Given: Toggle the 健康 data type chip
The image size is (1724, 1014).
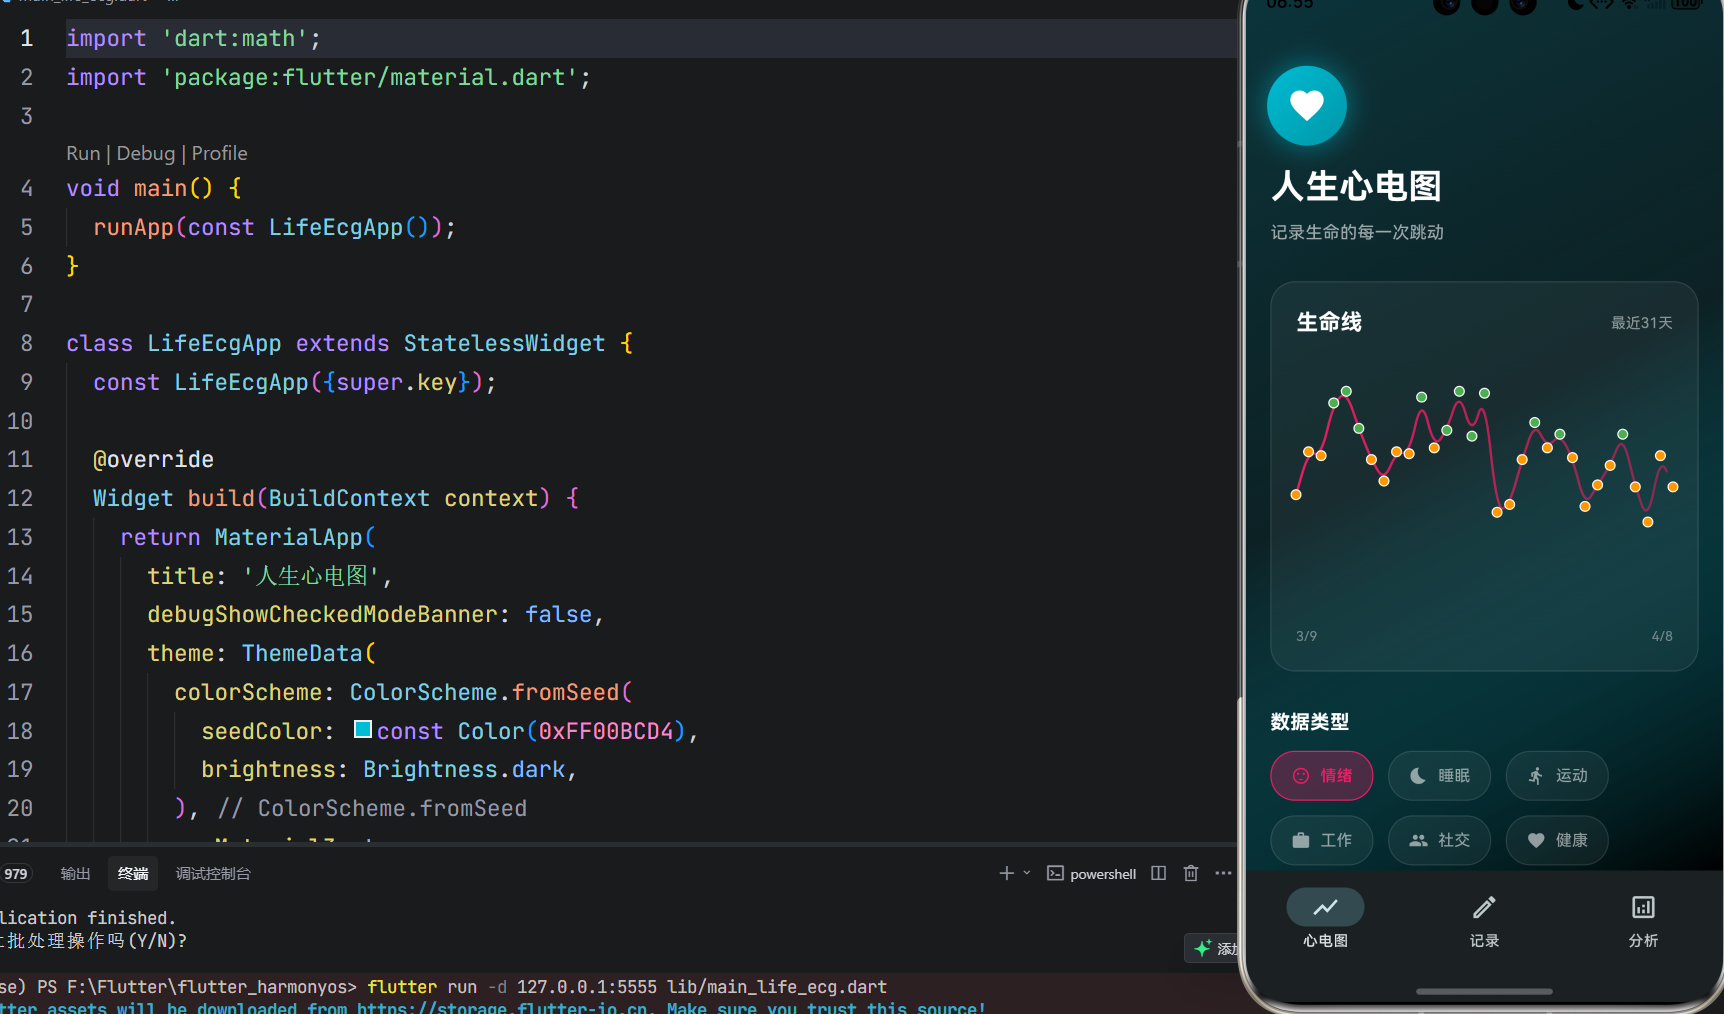Looking at the screenshot, I should click(1557, 840).
